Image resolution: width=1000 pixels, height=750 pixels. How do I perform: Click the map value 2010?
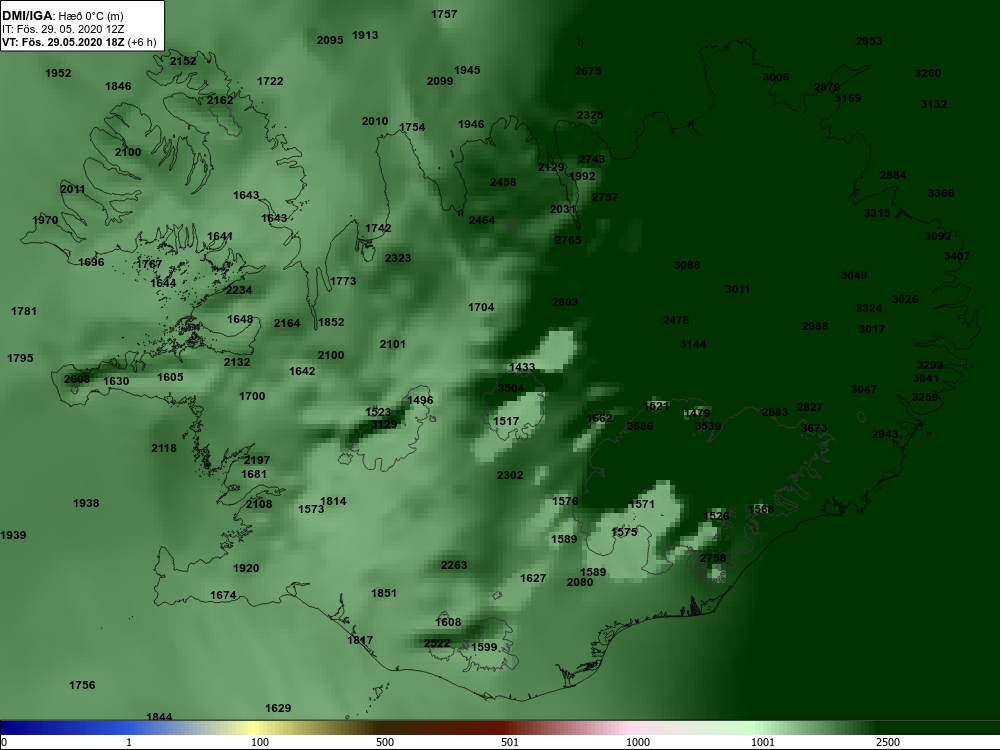coord(374,121)
